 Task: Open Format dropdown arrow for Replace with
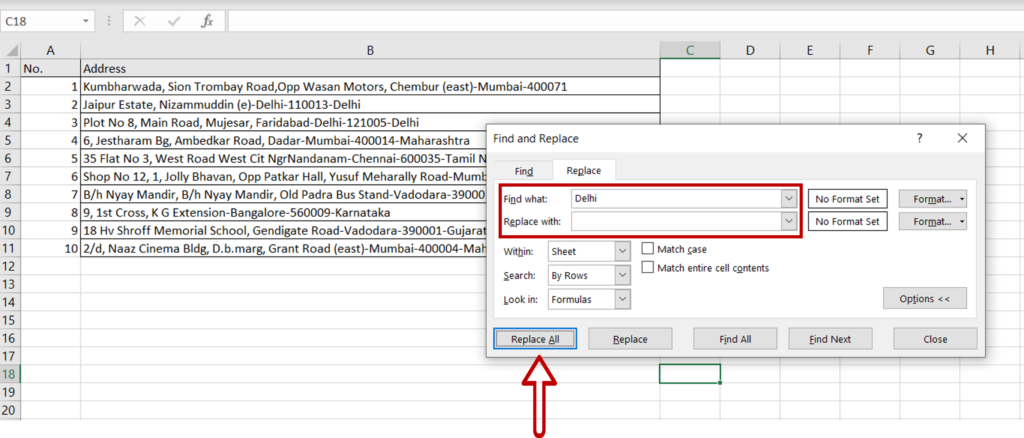click(x=962, y=222)
